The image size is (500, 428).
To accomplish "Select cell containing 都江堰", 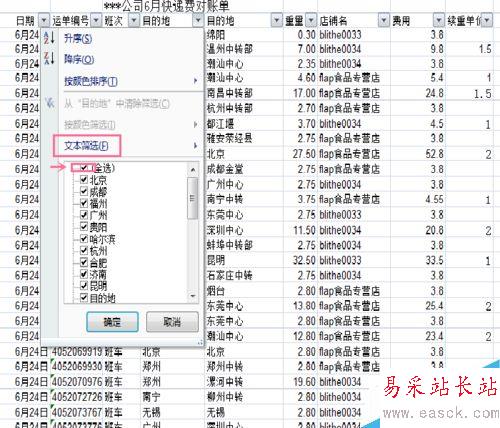I will pyautogui.click(x=244, y=124).
